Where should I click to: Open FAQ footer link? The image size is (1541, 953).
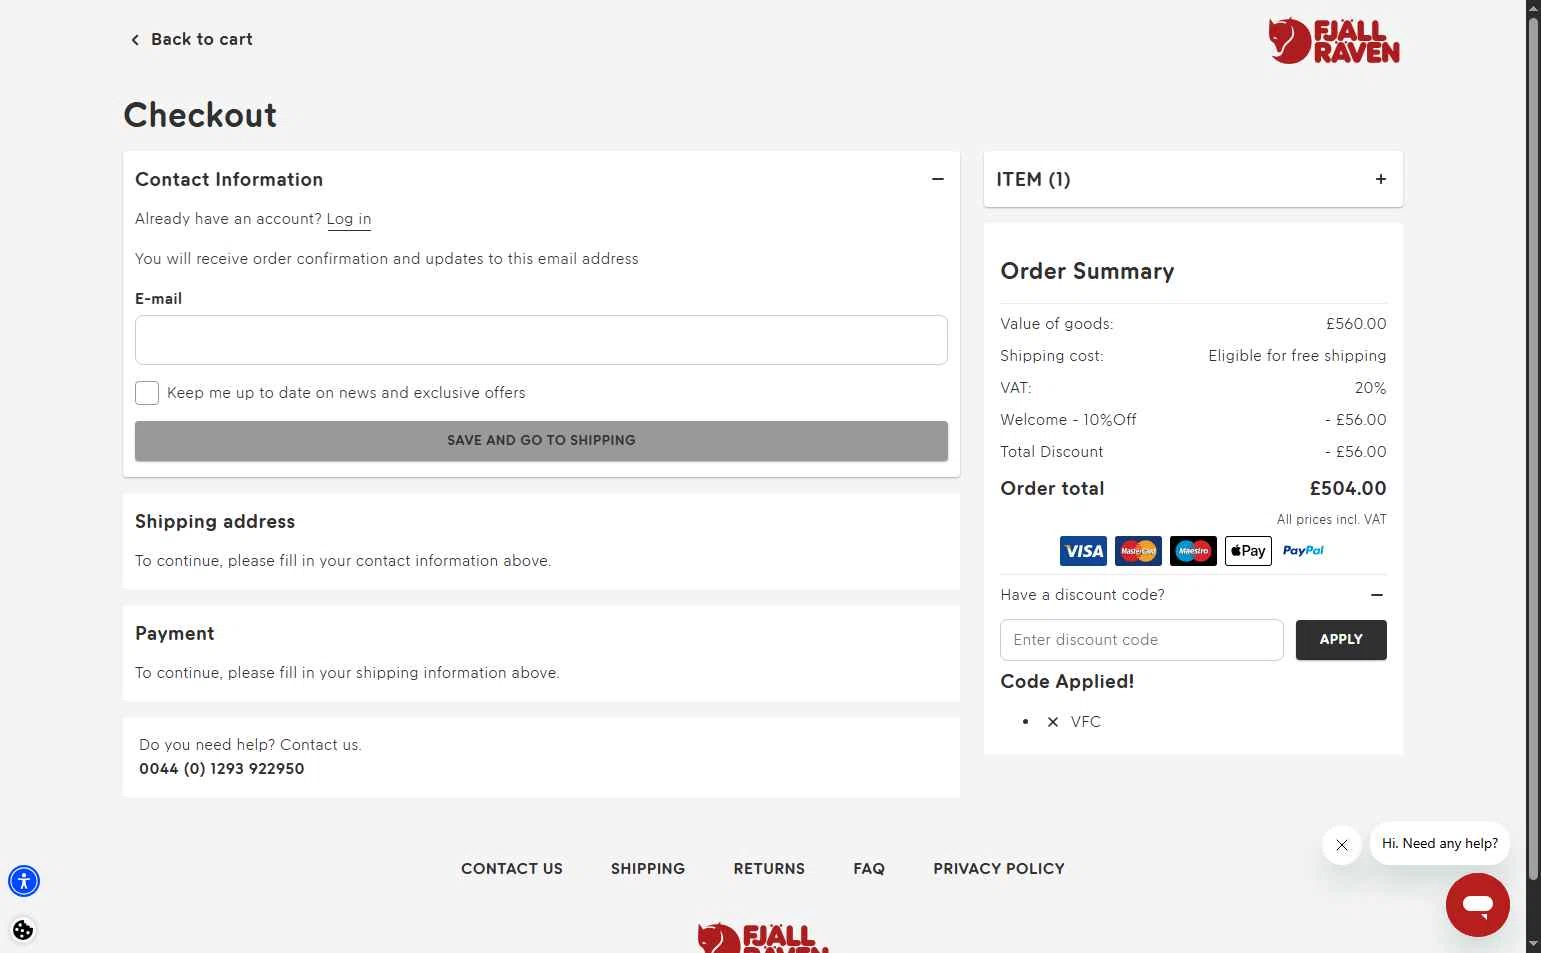(869, 869)
